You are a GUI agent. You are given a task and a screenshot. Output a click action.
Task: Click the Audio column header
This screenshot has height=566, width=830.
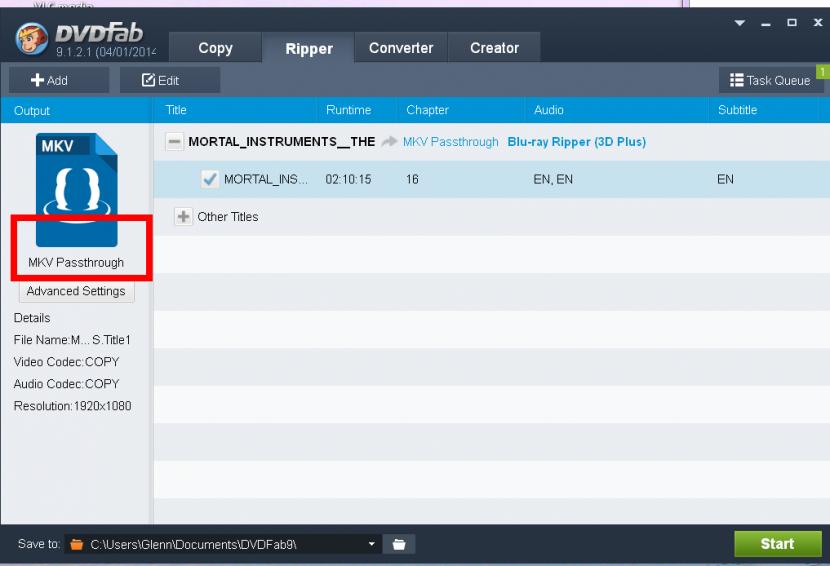548,110
